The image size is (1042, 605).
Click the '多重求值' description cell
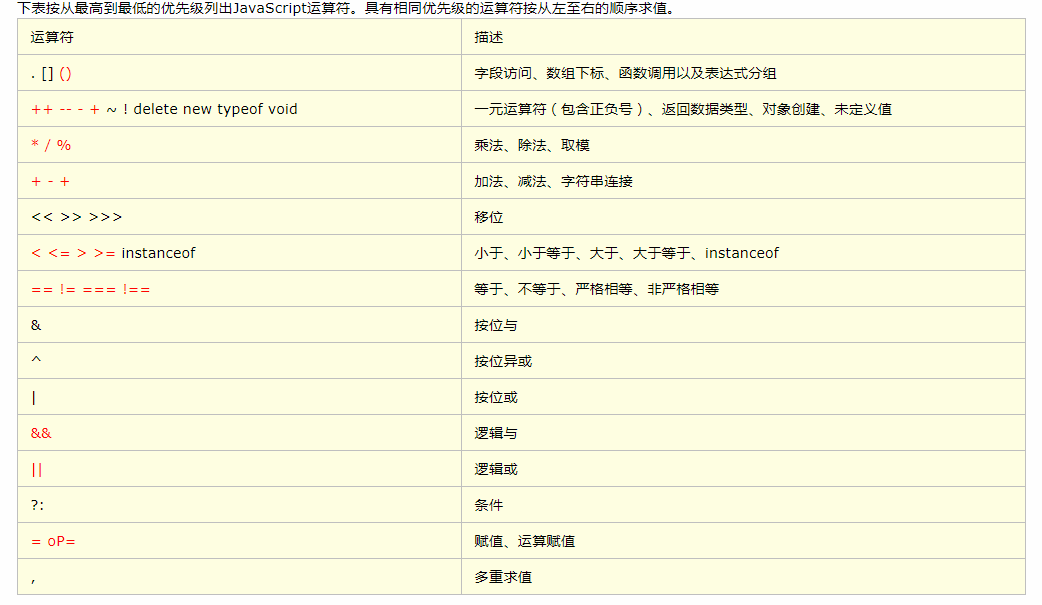coord(743,576)
